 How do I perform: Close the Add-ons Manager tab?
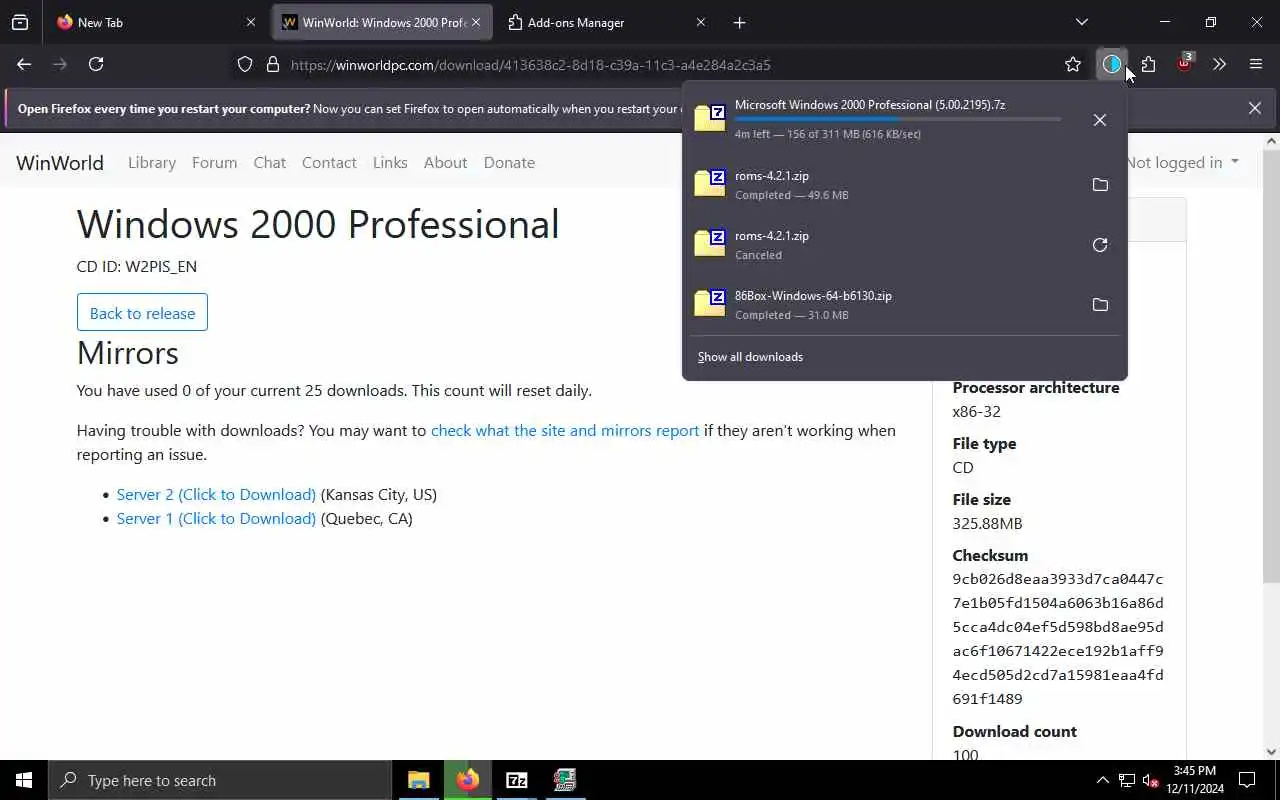700,22
